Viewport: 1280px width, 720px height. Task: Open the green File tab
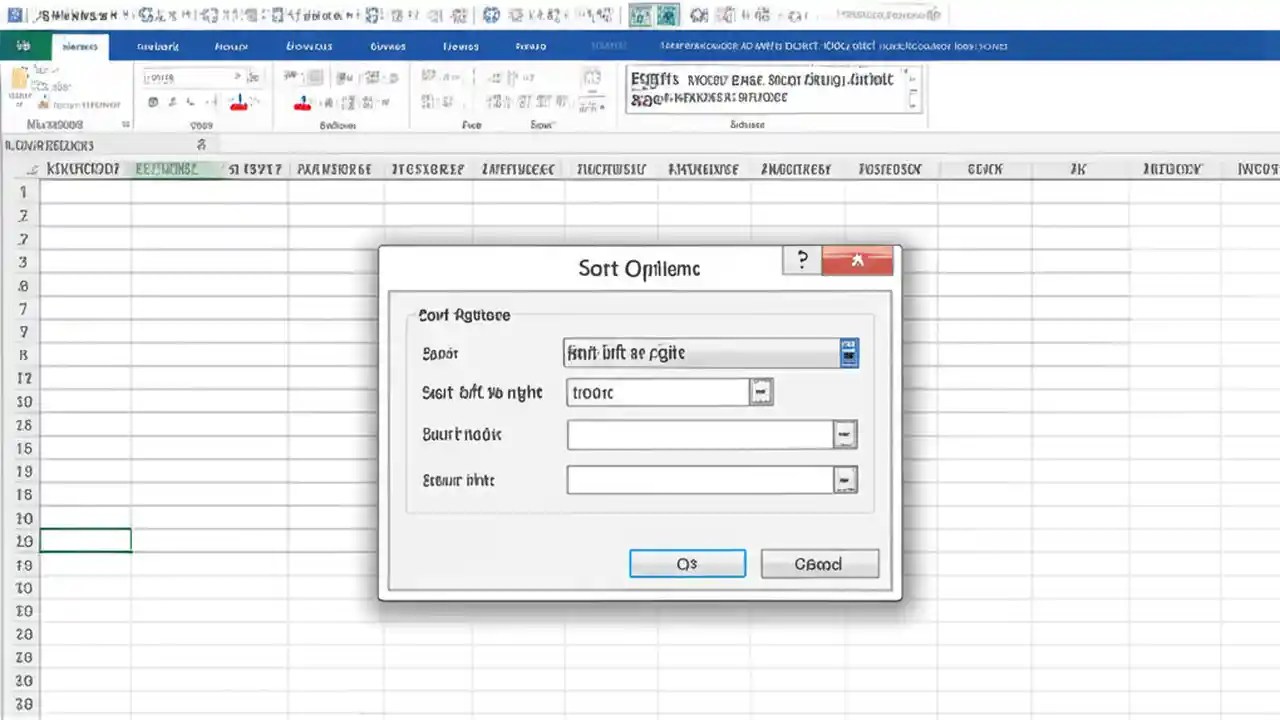[24, 46]
